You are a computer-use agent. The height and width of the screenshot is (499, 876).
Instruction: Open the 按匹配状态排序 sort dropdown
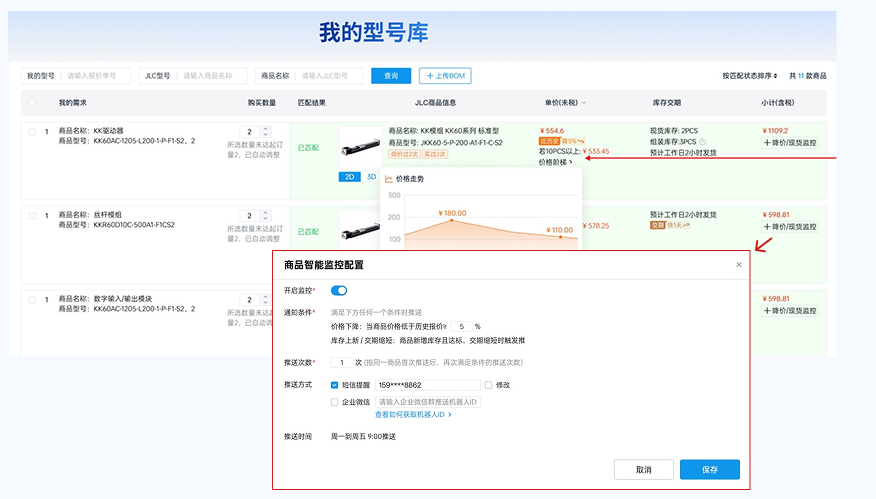click(x=750, y=76)
